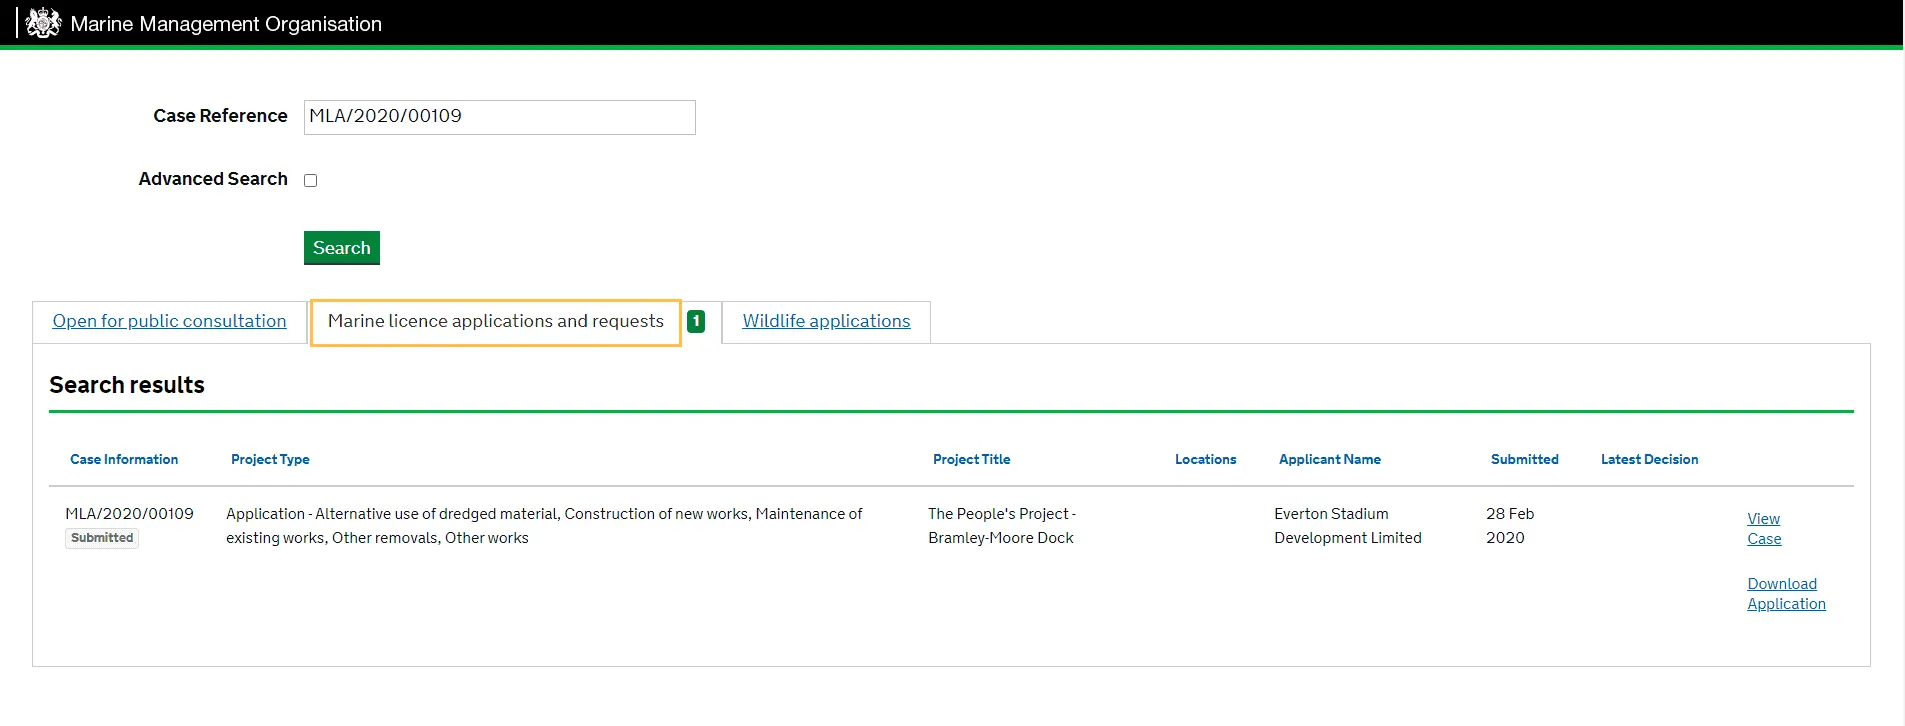This screenshot has width=1905, height=726.
Task: Select case reference MLA/2020/00109 in results
Action: click(x=129, y=514)
